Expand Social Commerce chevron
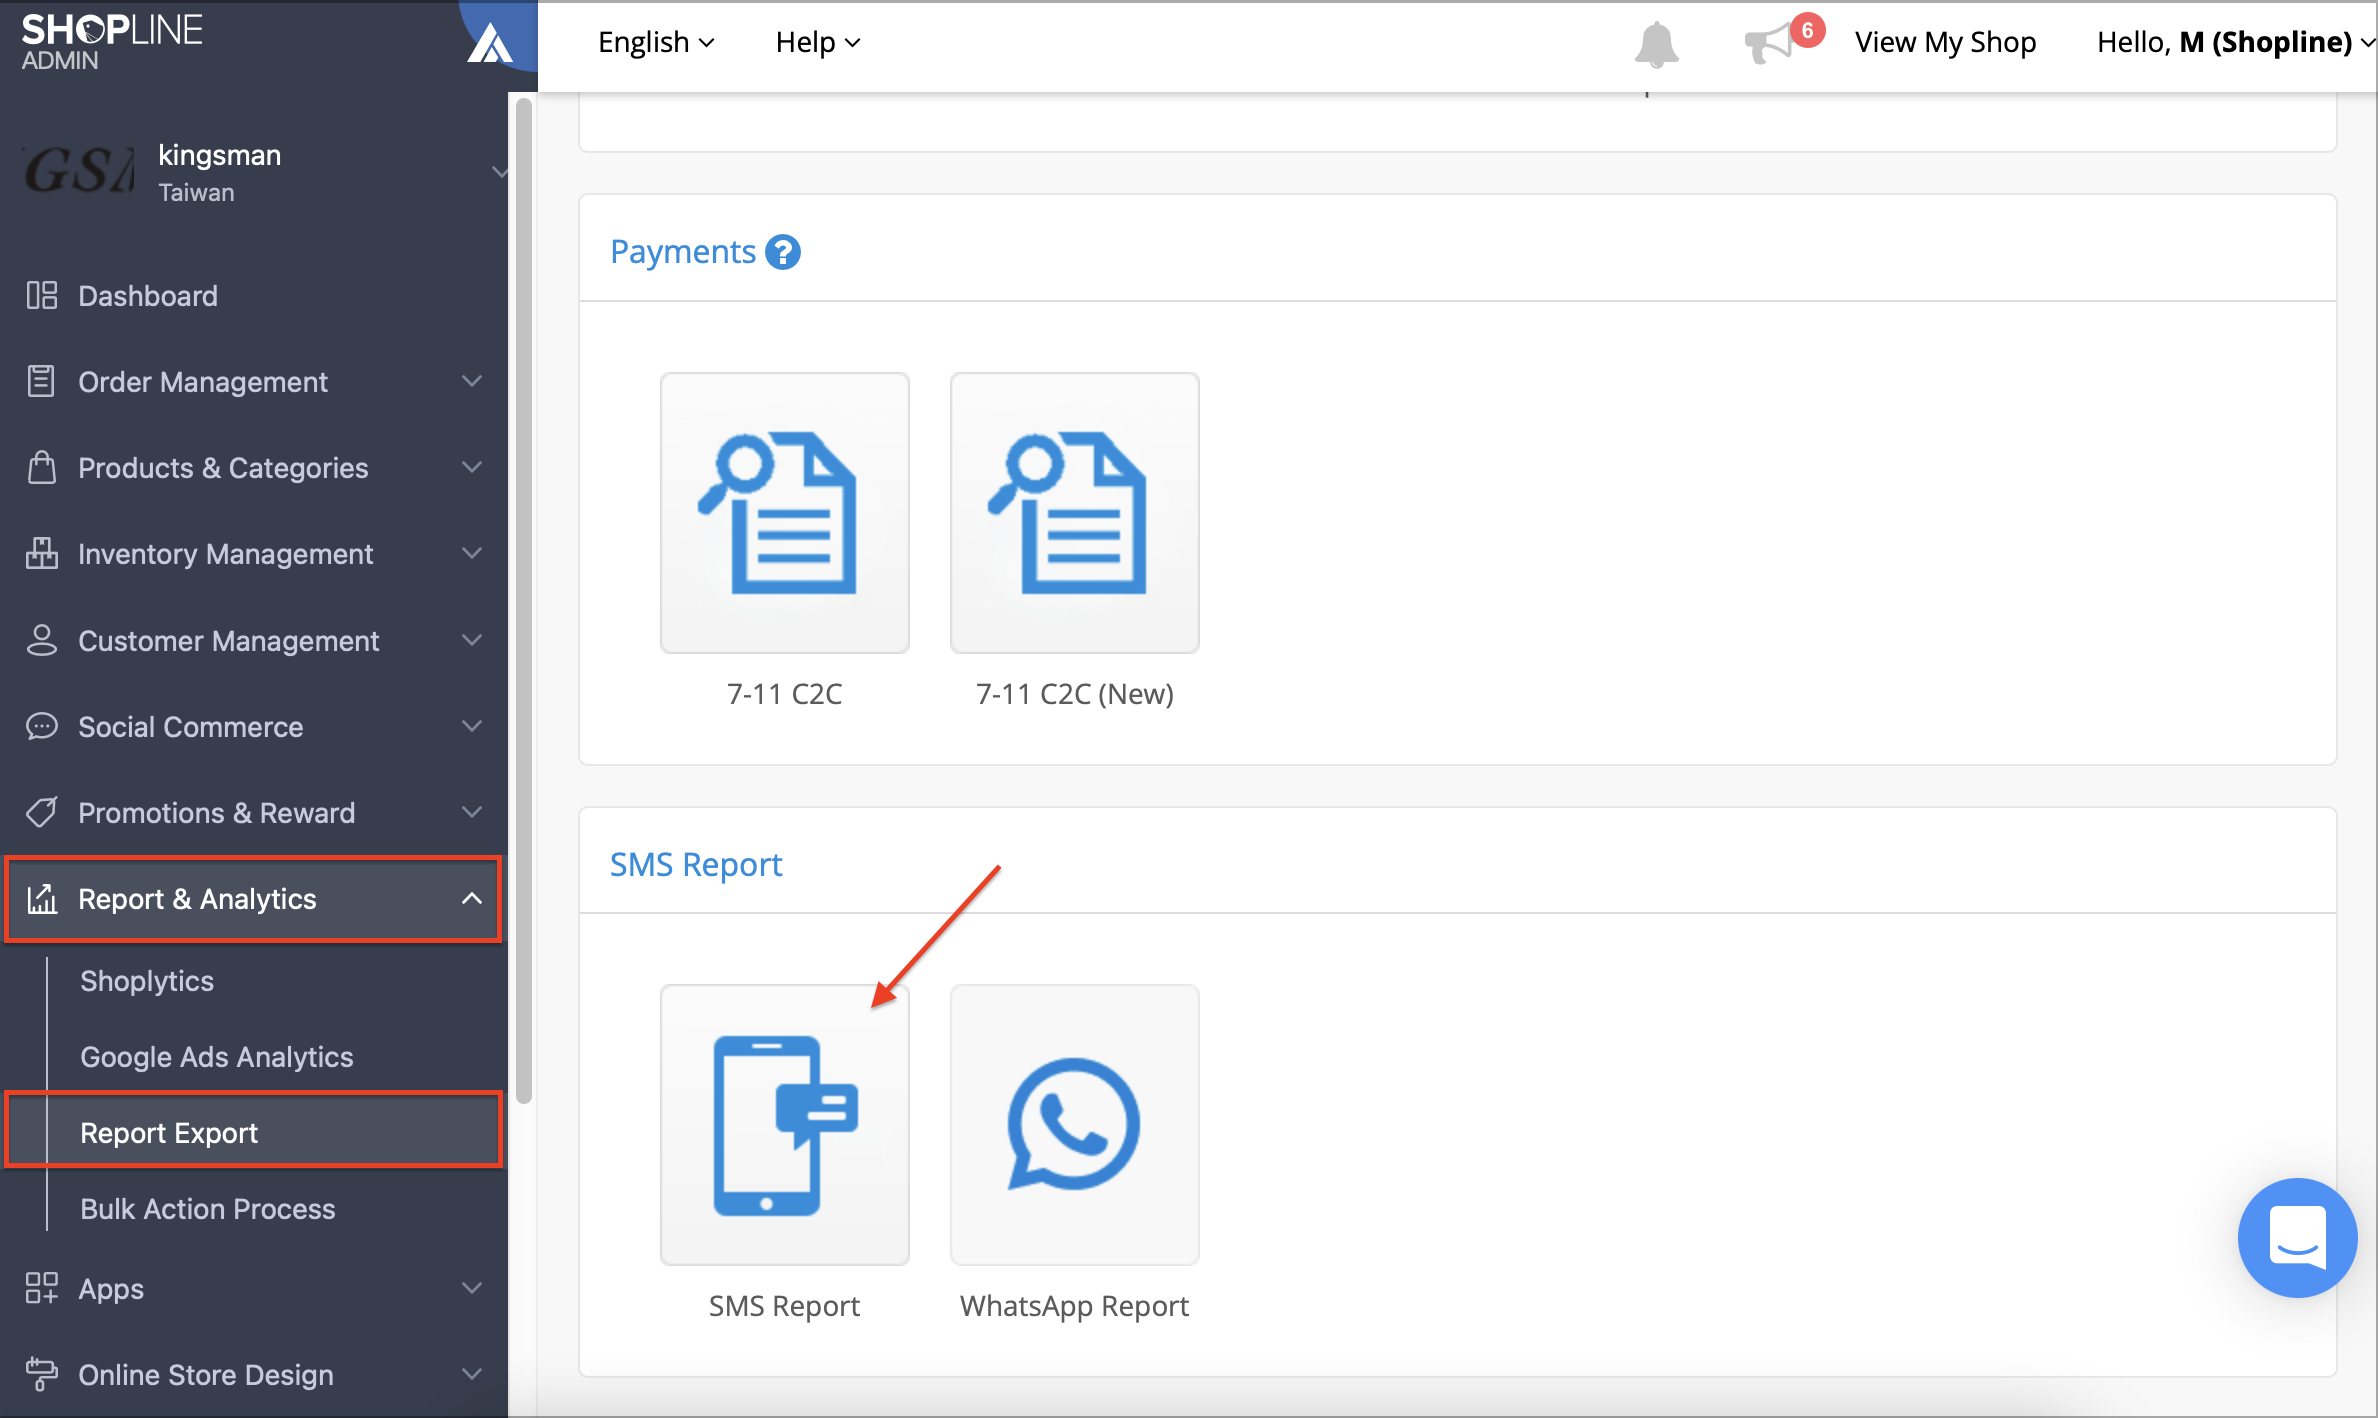 pos(472,726)
